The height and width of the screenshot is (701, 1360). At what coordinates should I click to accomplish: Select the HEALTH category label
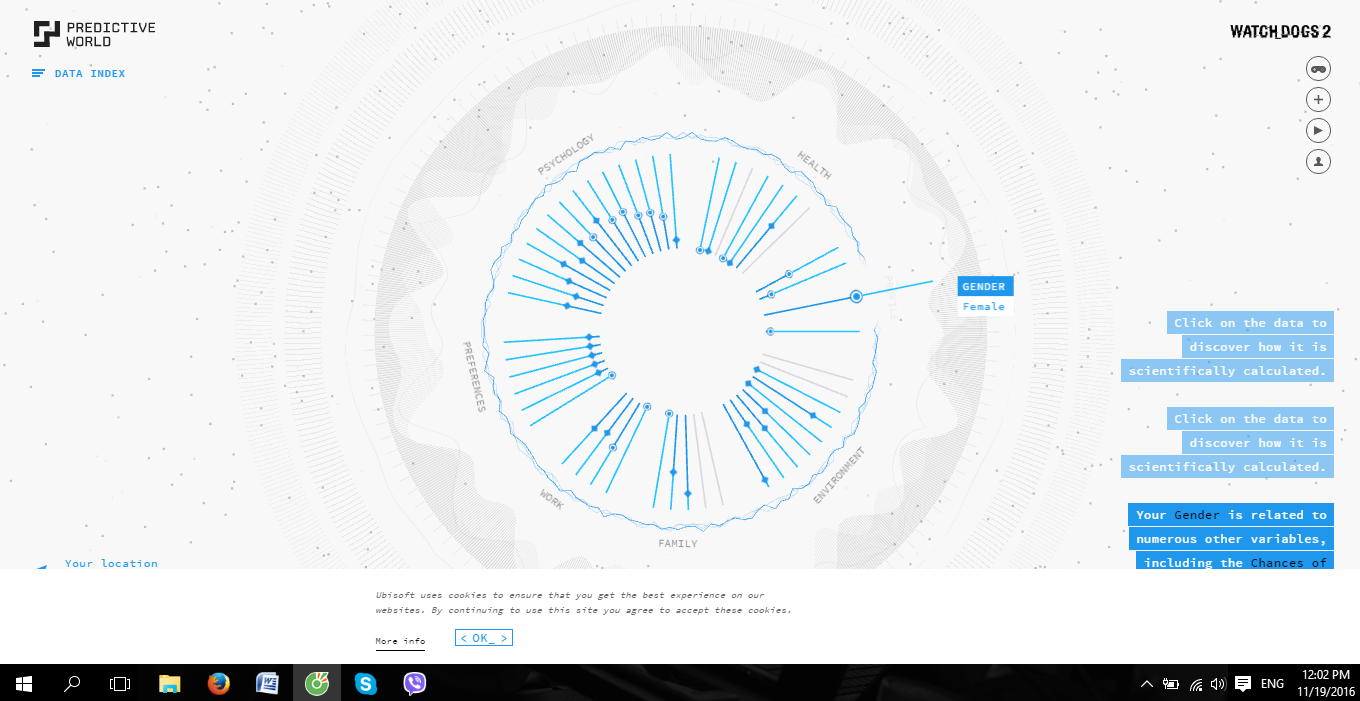[x=814, y=165]
